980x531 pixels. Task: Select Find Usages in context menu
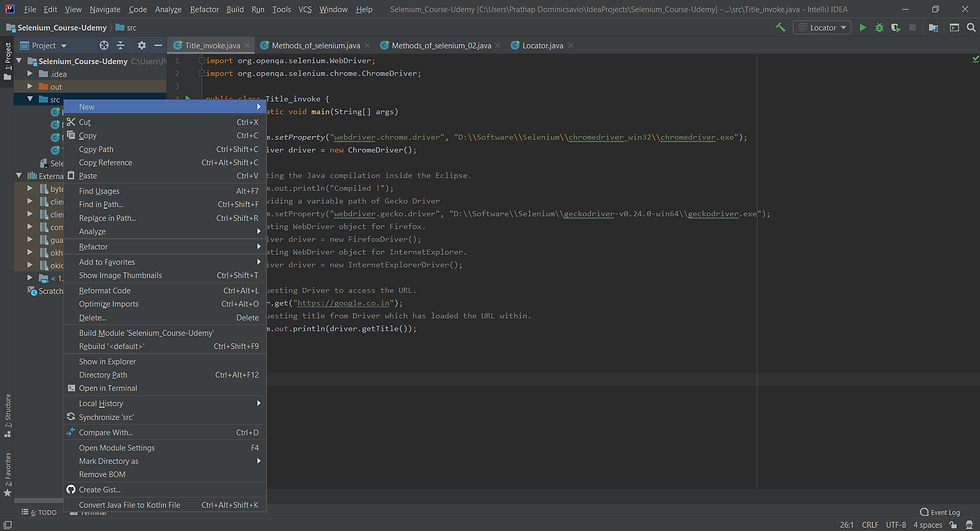point(165,191)
